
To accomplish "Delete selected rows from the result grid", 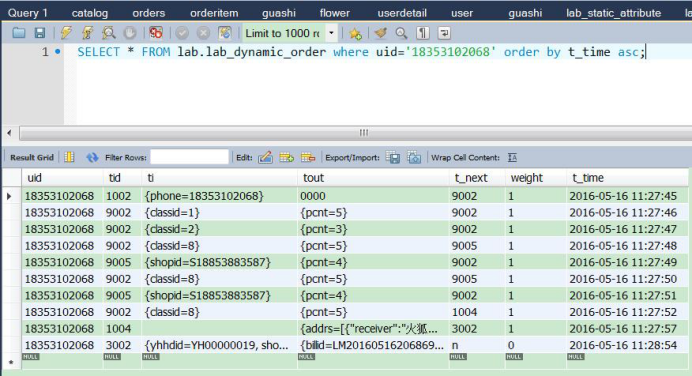I will [308, 157].
